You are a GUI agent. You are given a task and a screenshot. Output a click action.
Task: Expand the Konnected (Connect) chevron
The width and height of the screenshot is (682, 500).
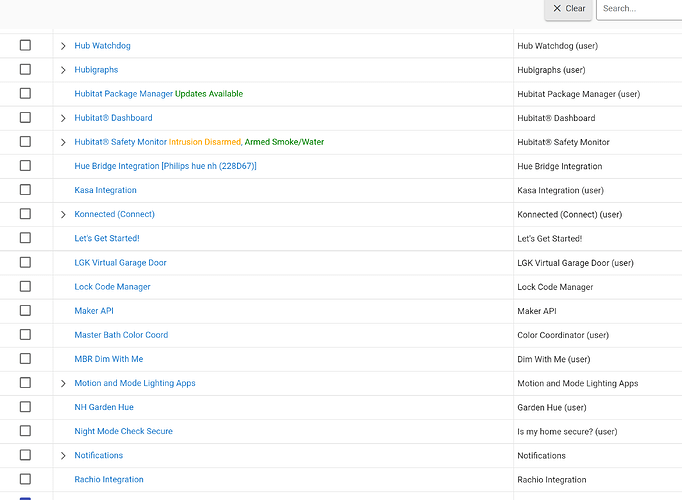click(x=63, y=214)
